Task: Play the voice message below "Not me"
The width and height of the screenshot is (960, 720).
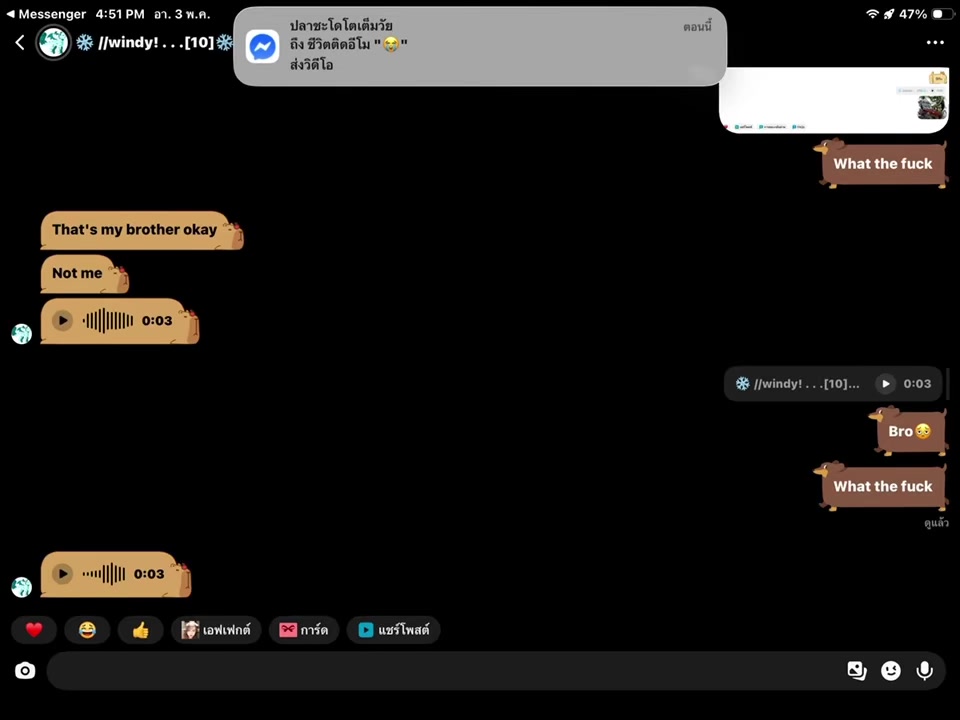Action: click(x=62, y=320)
